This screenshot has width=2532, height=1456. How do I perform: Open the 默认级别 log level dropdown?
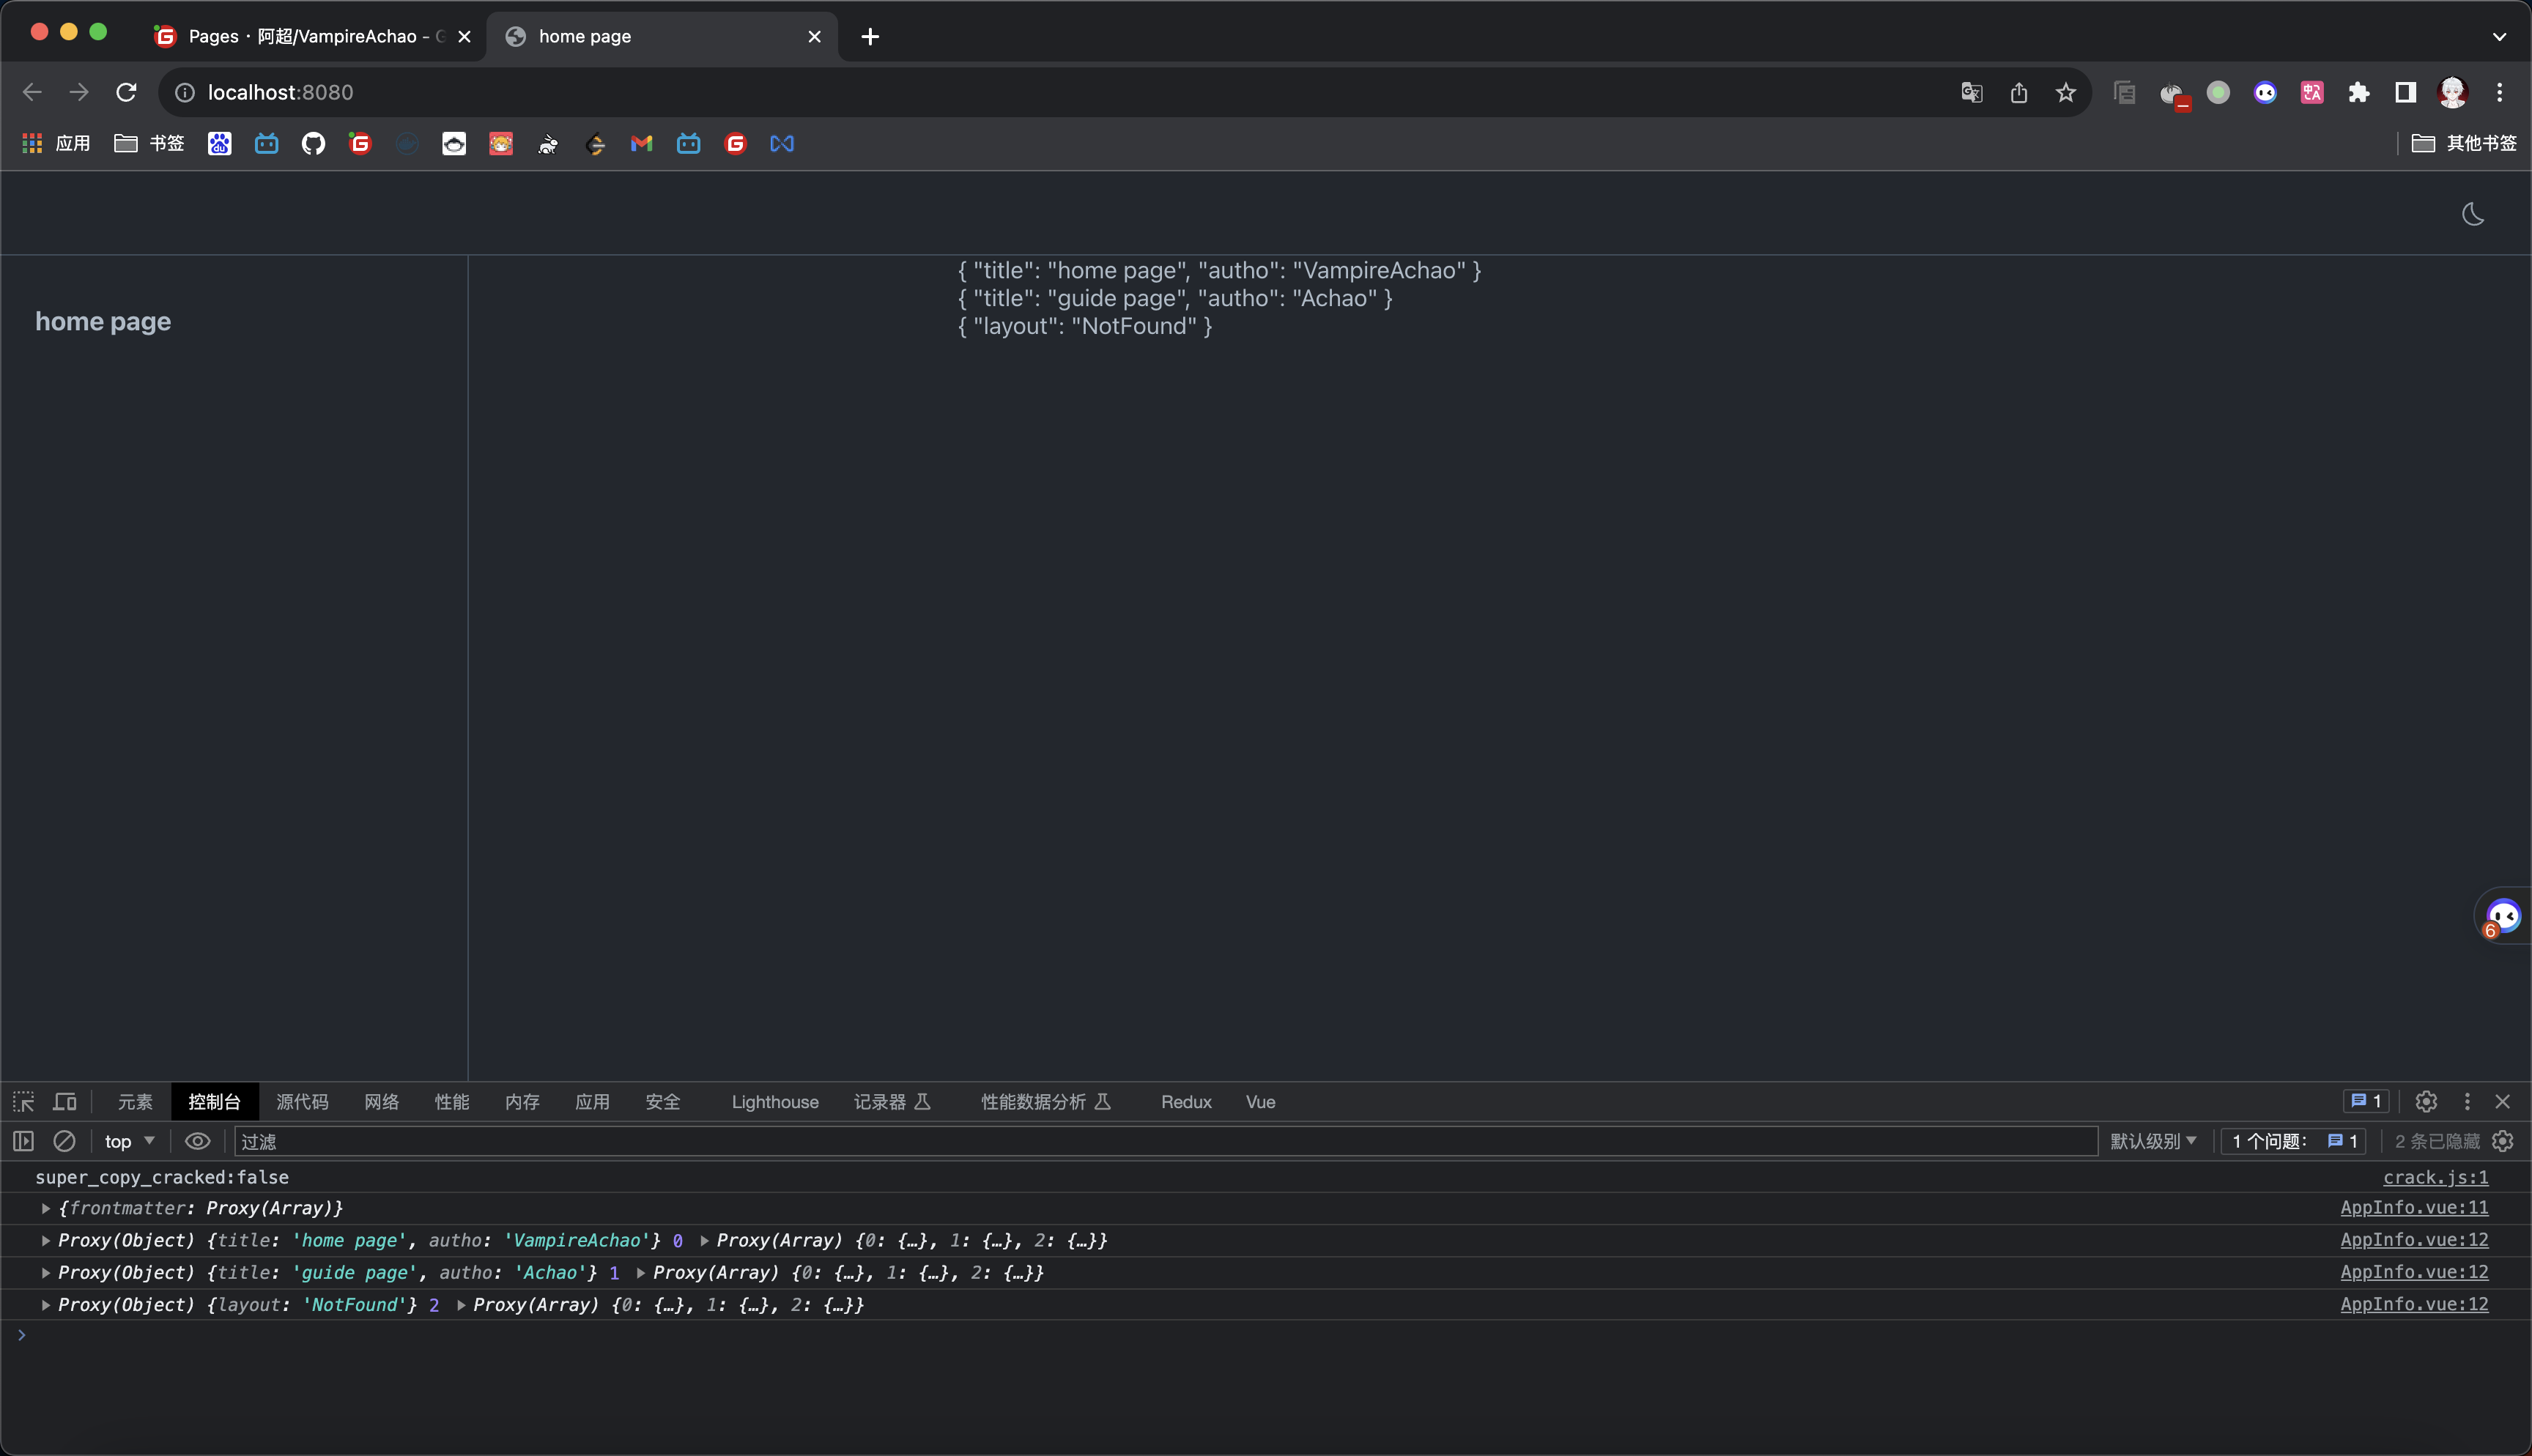[x=2153, y=1141]
